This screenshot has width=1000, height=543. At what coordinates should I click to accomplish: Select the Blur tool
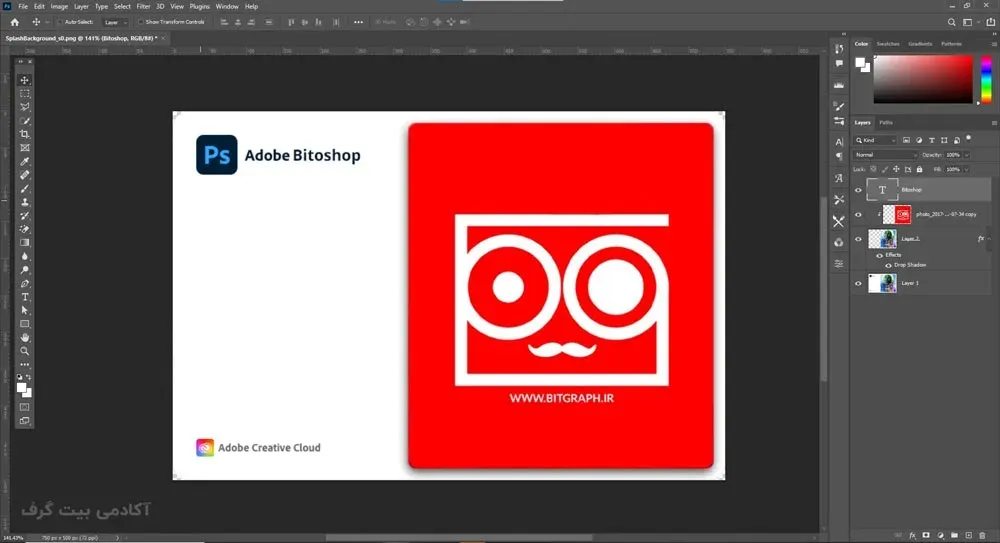point(24,257)
